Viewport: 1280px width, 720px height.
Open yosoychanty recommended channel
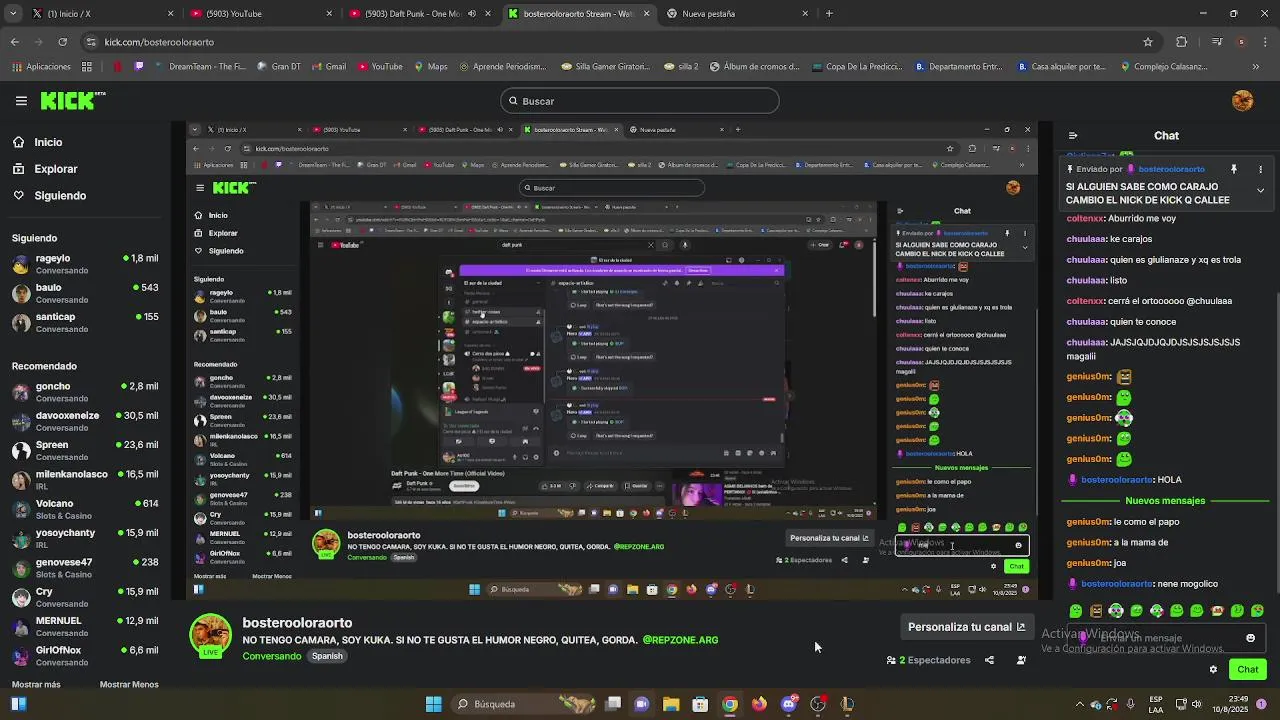click(85, 538)
